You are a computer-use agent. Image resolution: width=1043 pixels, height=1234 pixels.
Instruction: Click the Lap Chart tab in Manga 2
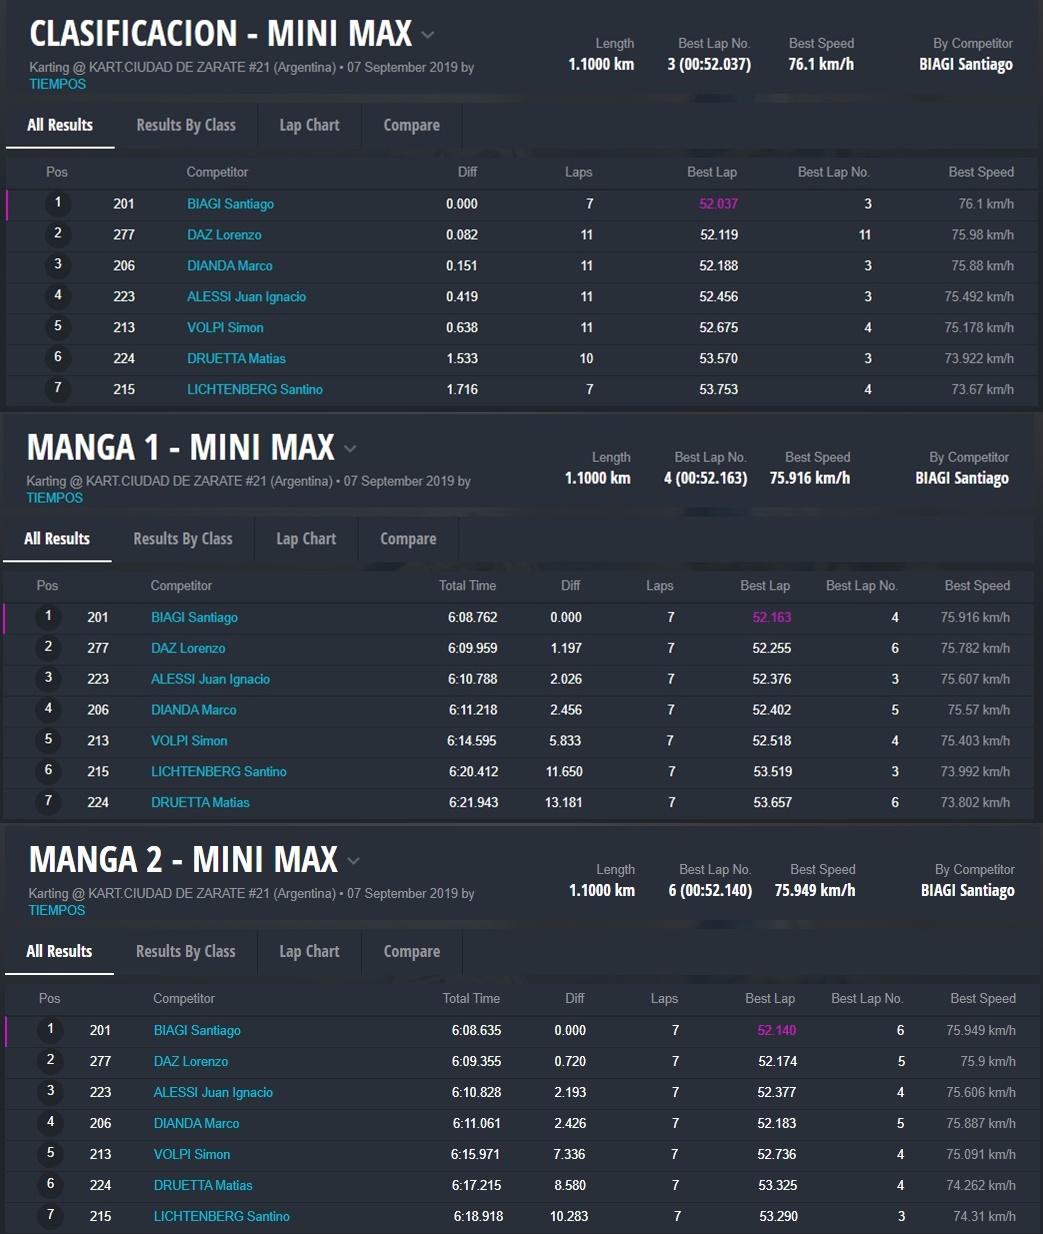pos(309,952)
